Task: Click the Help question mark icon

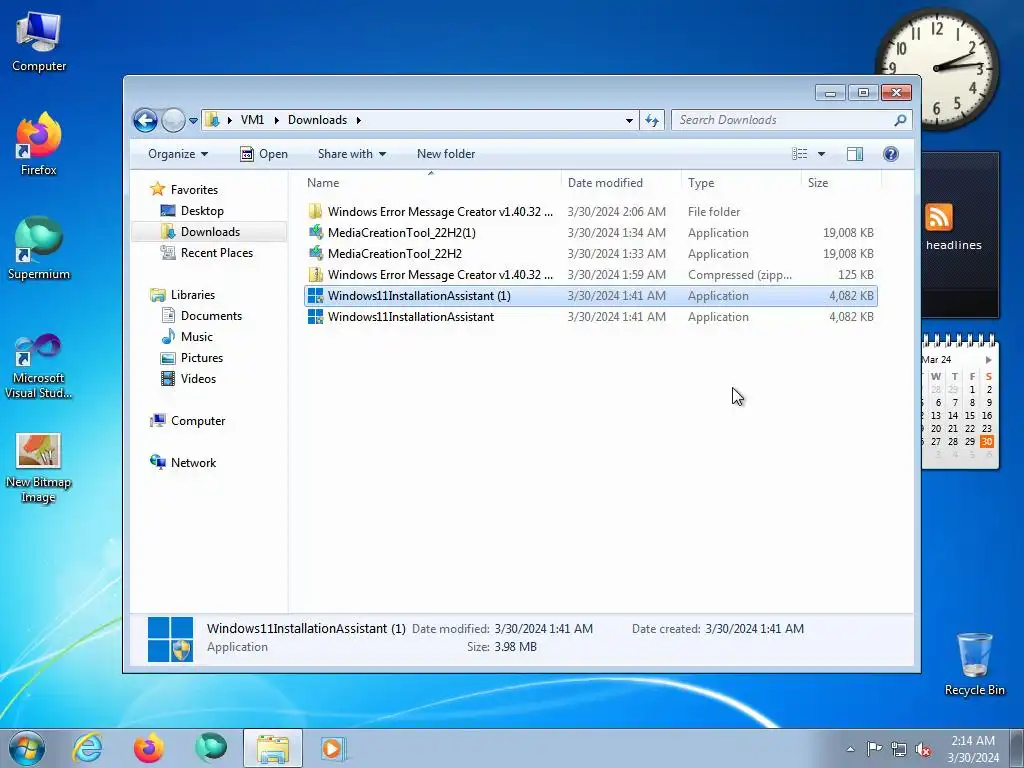Action: tap(891, 154)
